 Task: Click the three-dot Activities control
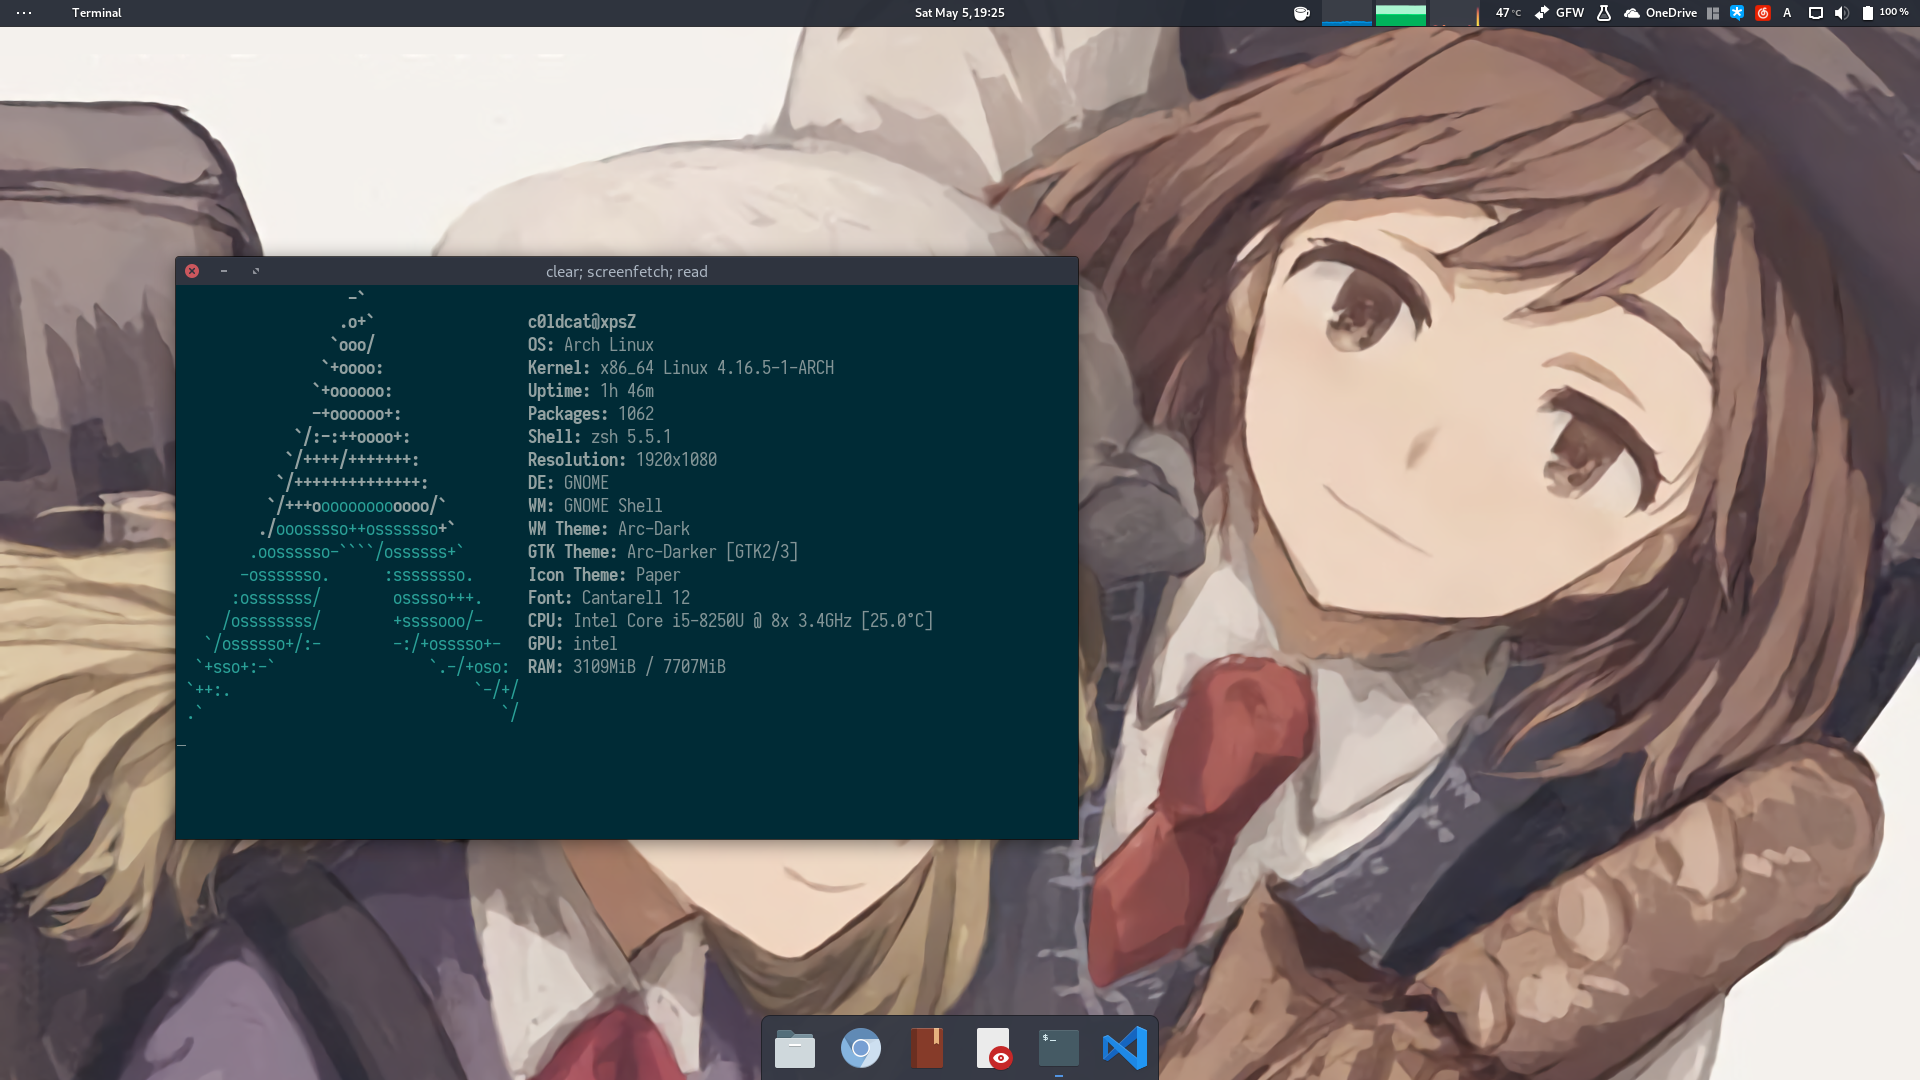22,13
